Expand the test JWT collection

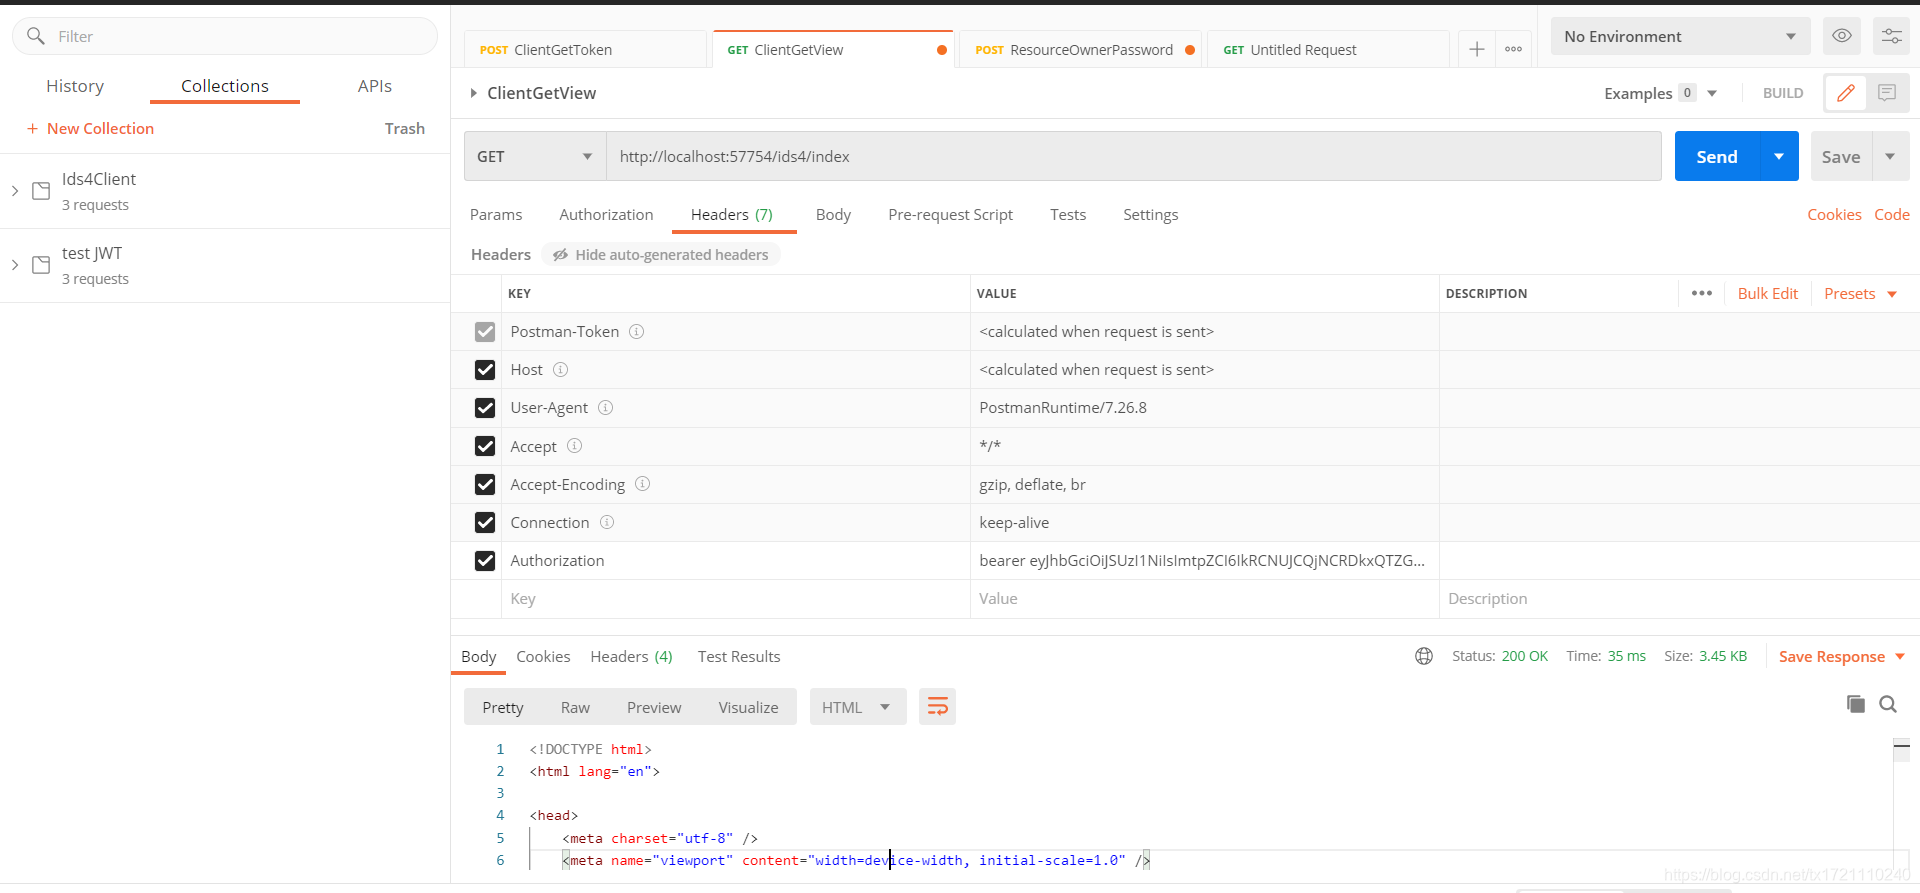tap(15, 264)
